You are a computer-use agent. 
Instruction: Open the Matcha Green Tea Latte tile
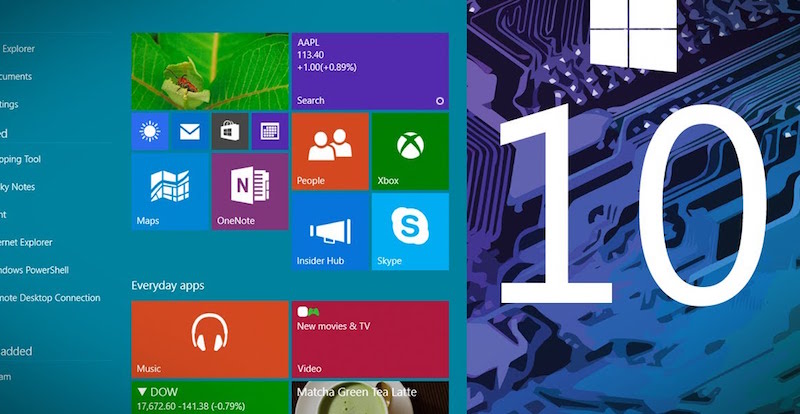(370, 398)
